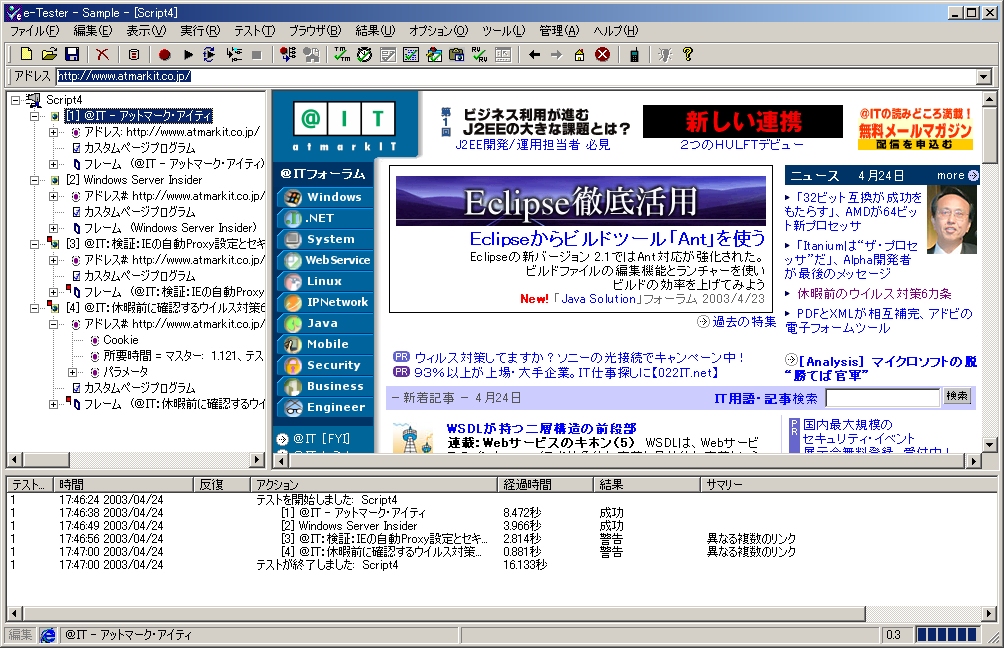Click the Rv checkmark test icon
Image resolution: width=1004 pixels, height=648 pixels.
(x=480, y=54)
